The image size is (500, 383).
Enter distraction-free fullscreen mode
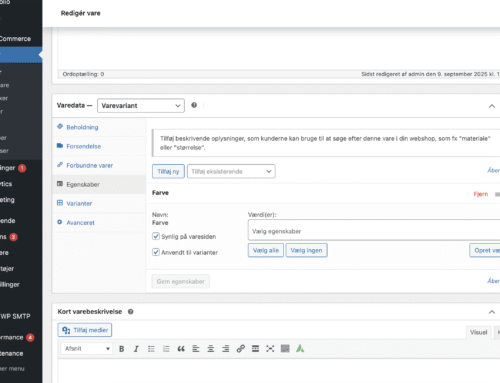[270, 349]
